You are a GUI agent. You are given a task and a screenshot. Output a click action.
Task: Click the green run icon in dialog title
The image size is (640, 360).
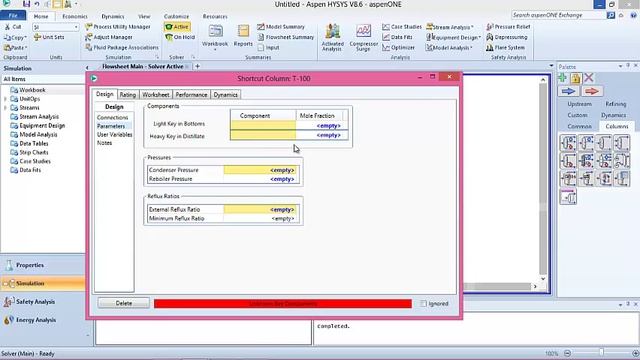[94, 78]
